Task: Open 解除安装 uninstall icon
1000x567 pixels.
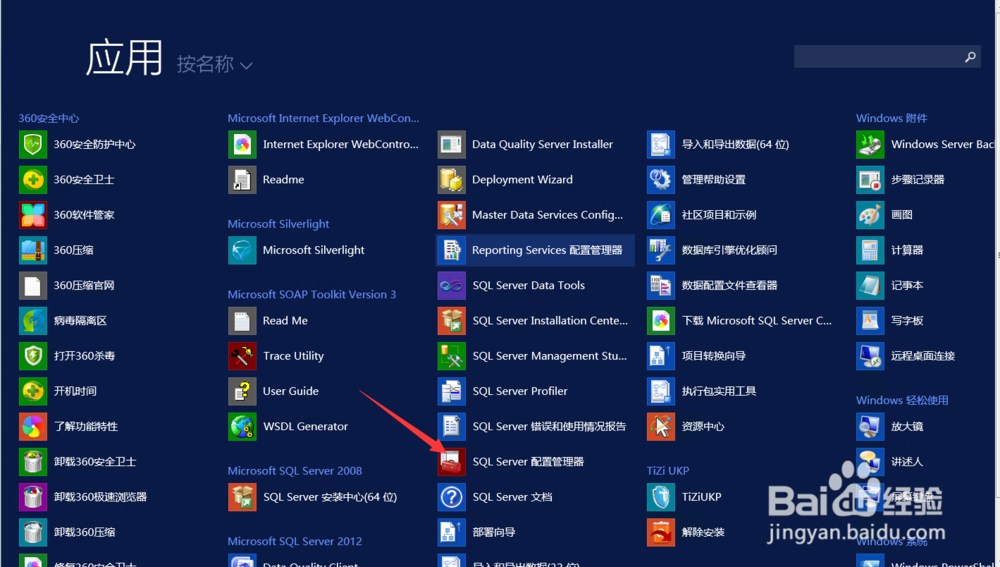Action: (x=661, y=532)
